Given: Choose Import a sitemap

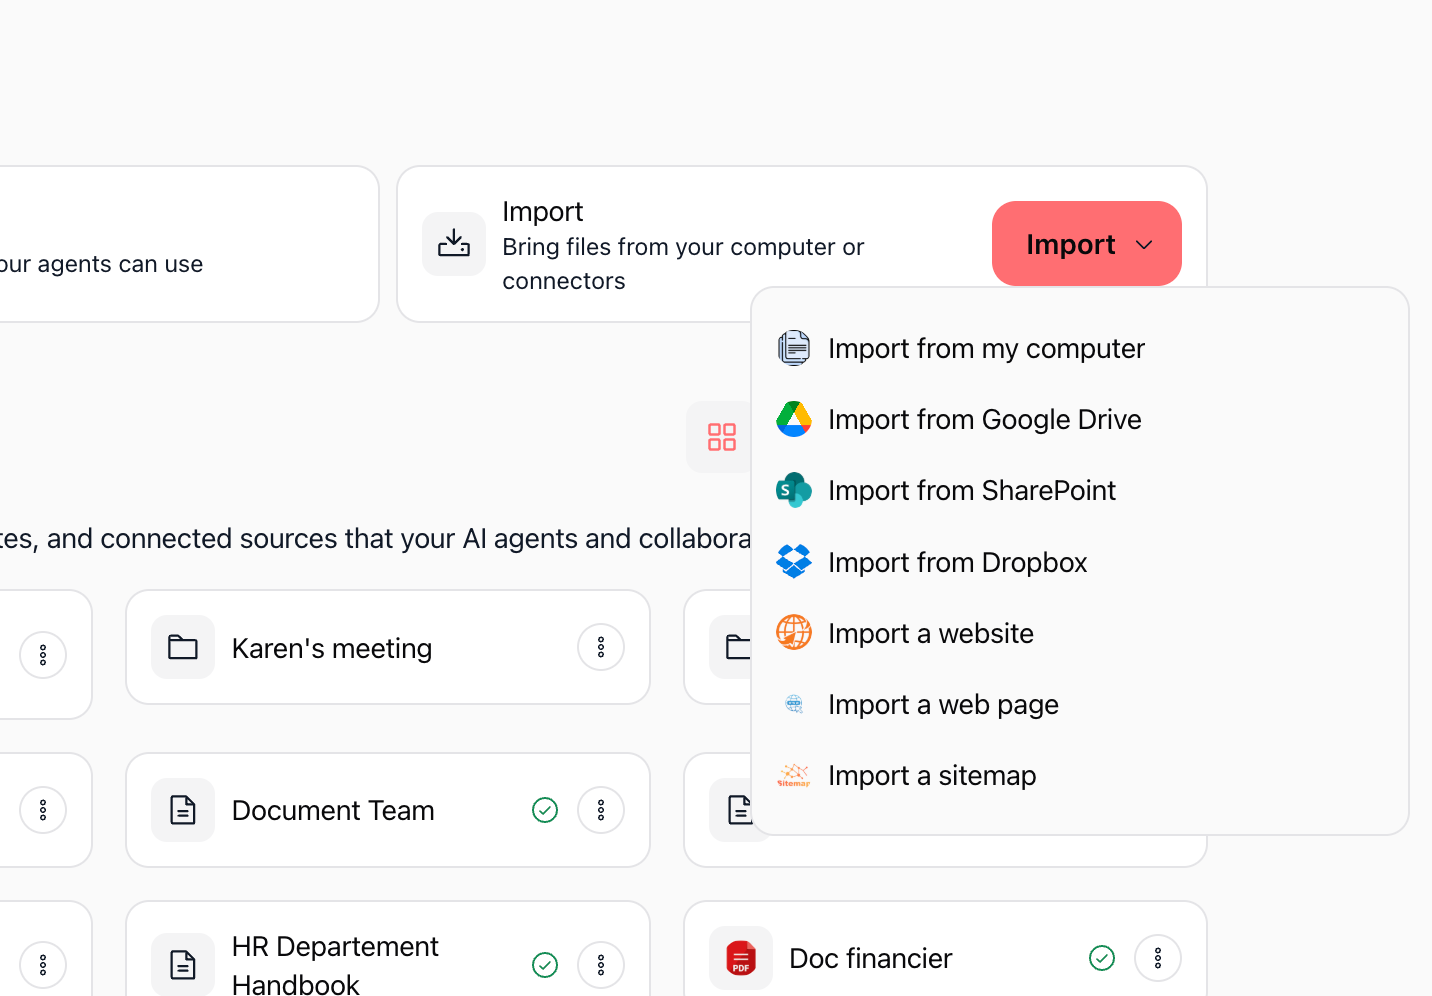Looking at the screenshot, I should pyautogui.click(x=1080, y=775).
